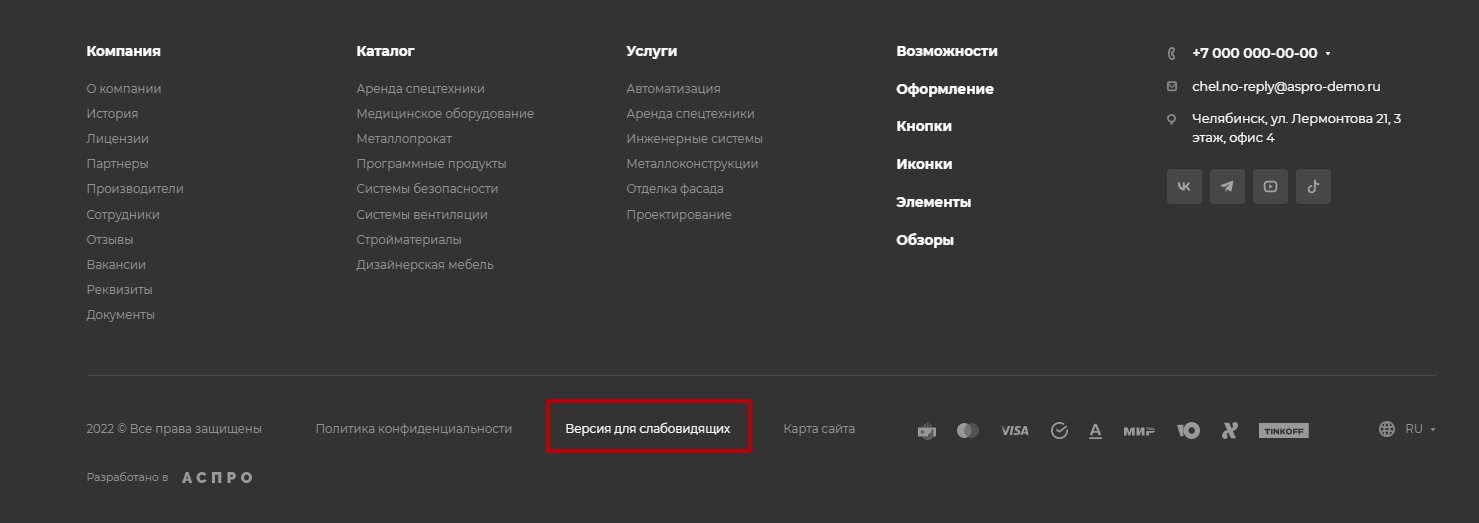Go to Вакансии page
Viewport: 1479px width, 523px height.
116,265
